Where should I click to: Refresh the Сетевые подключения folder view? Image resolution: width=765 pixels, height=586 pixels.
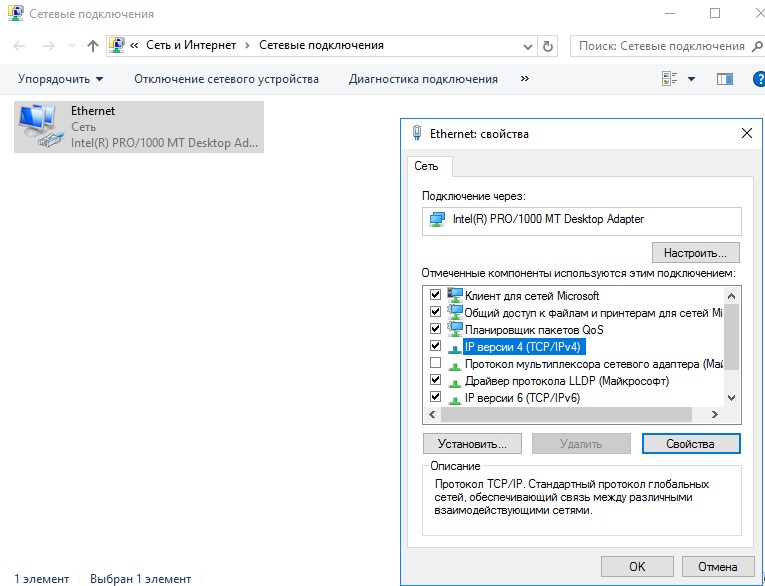(x=548, y=46)
